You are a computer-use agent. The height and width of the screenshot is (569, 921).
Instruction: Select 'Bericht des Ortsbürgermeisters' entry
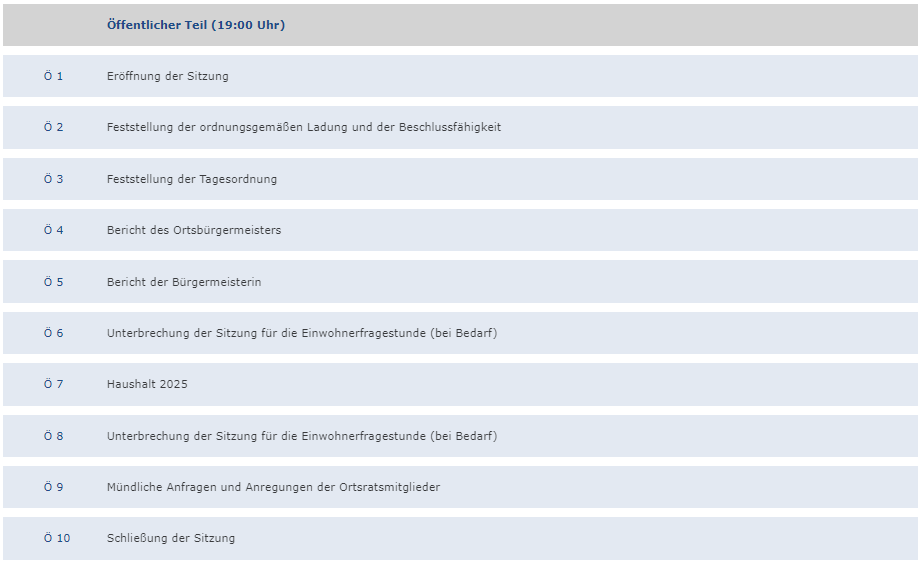[194, 230]
